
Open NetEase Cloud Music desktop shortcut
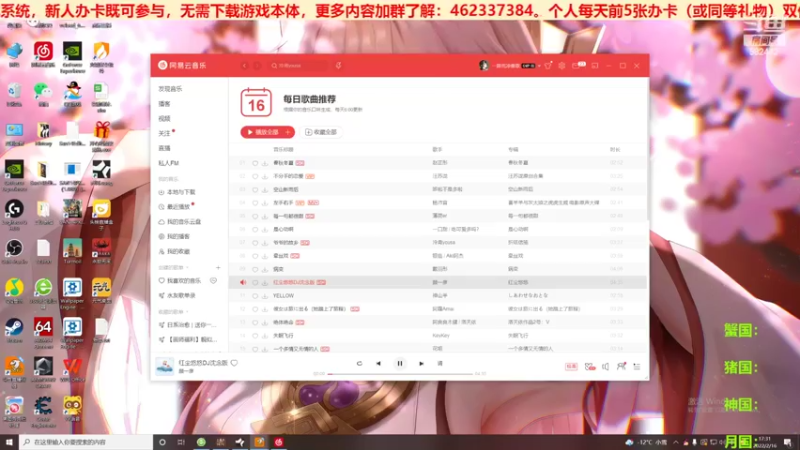coord(43,54)
